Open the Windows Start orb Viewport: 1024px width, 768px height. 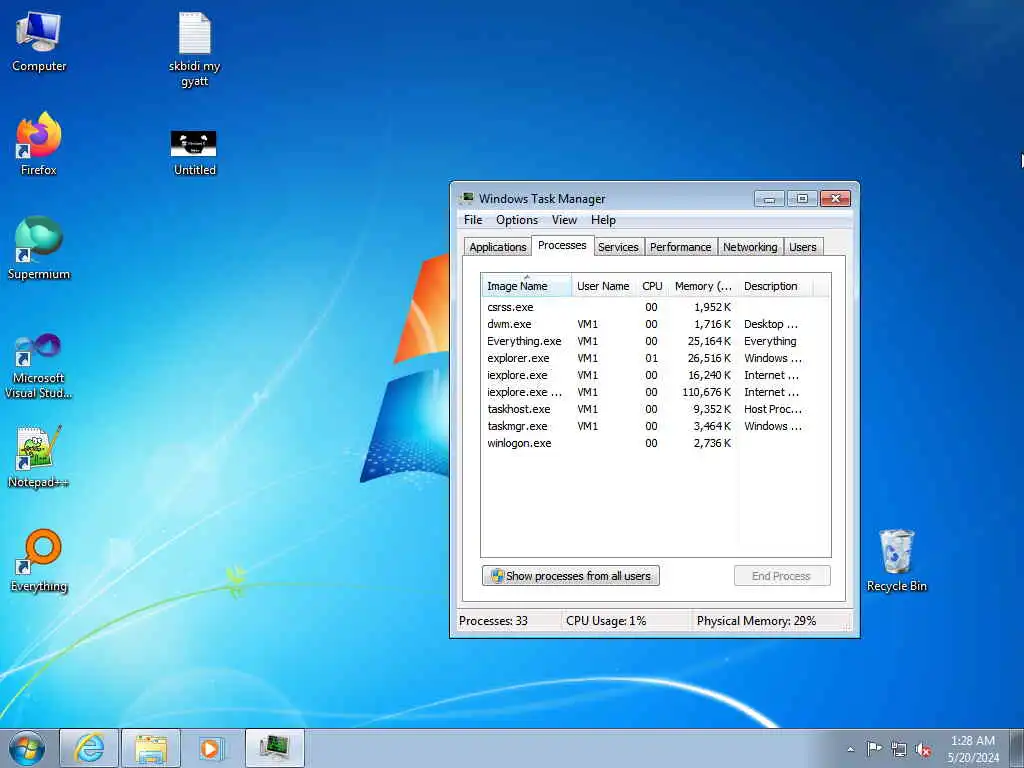(27, 748)
